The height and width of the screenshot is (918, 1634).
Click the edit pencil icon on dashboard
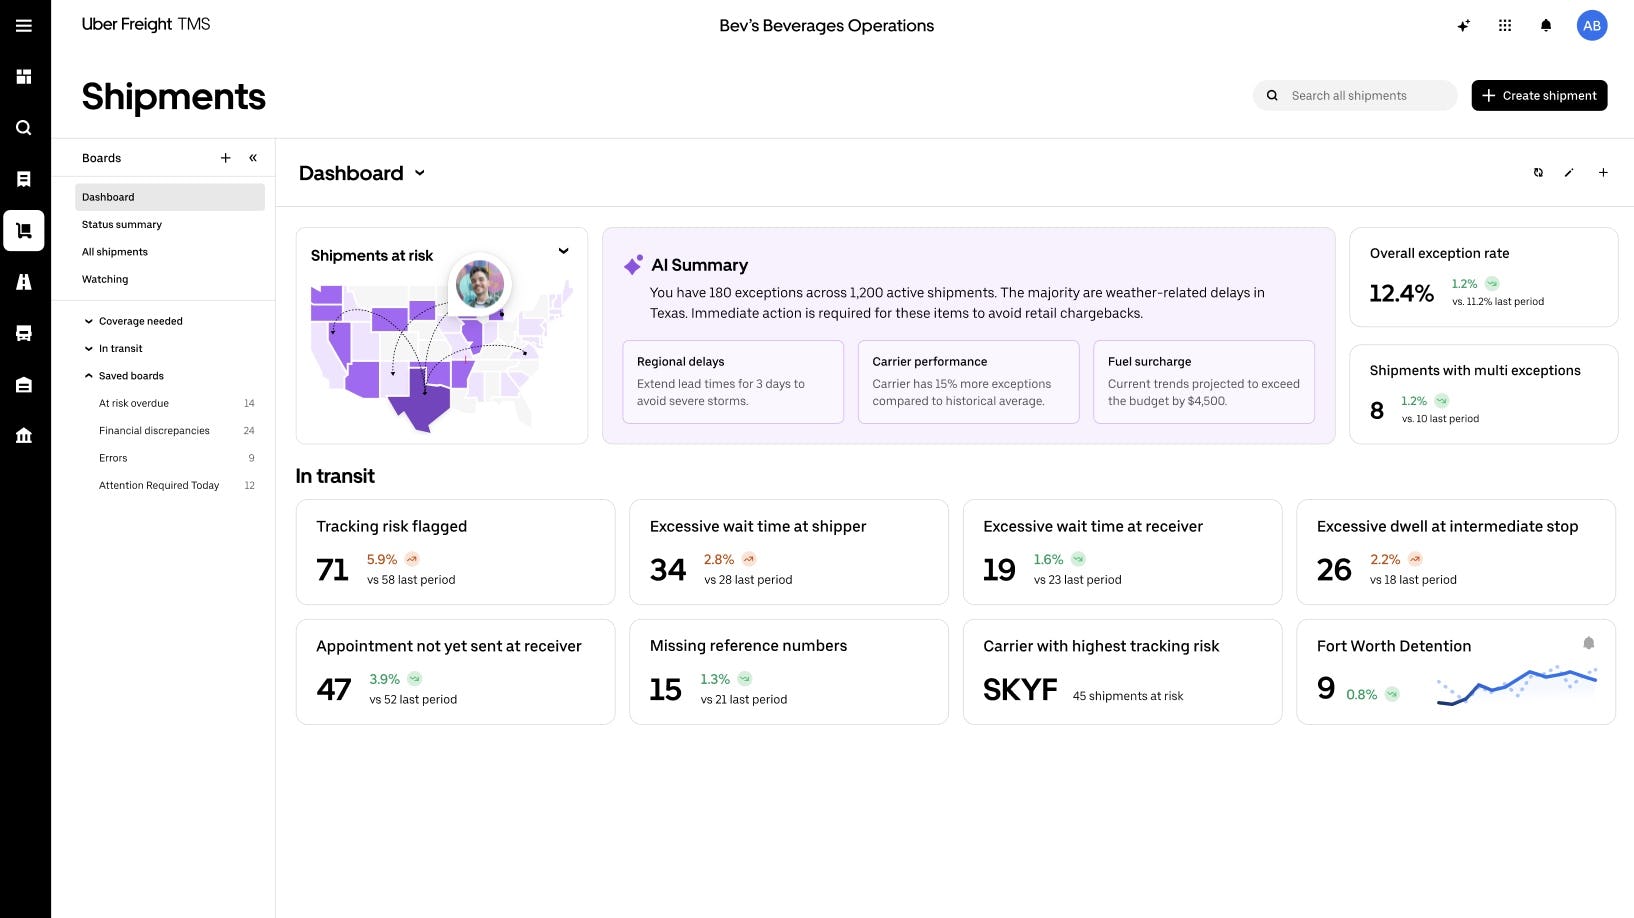[x=1569, y=173]
